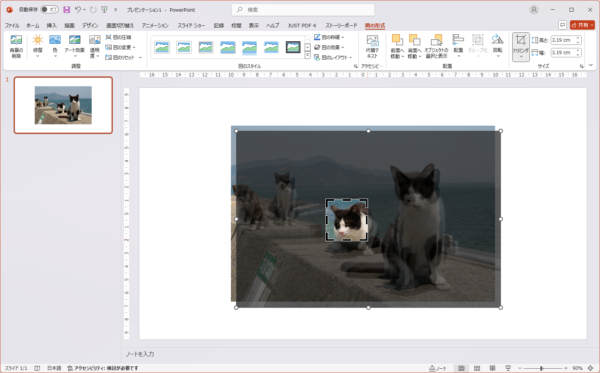
Task: Click the アクセシビリティ status bar message
Action: pos(103,368)
